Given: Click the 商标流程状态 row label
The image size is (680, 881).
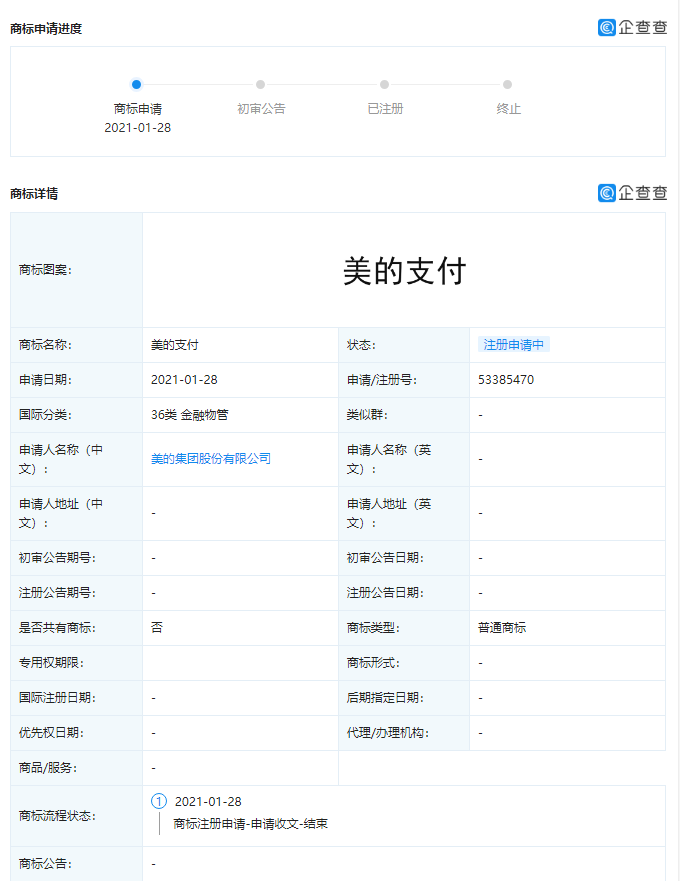Looking at the screenshot, I should pos(57,815).
